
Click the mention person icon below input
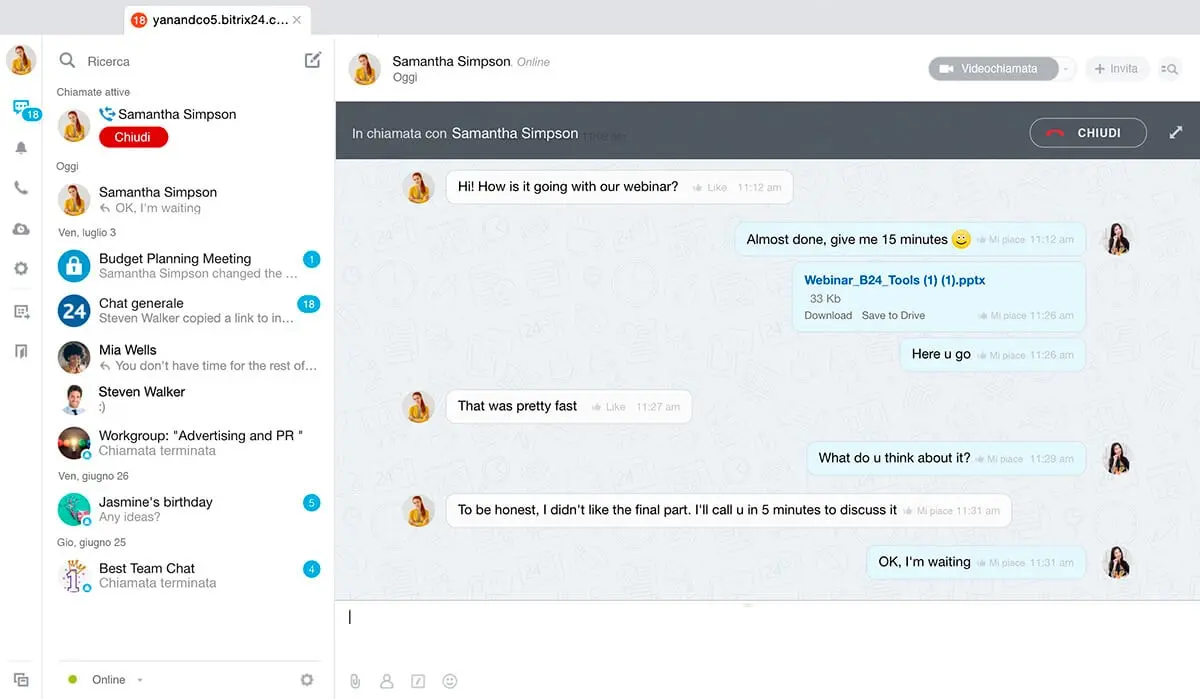coord(387,681)
